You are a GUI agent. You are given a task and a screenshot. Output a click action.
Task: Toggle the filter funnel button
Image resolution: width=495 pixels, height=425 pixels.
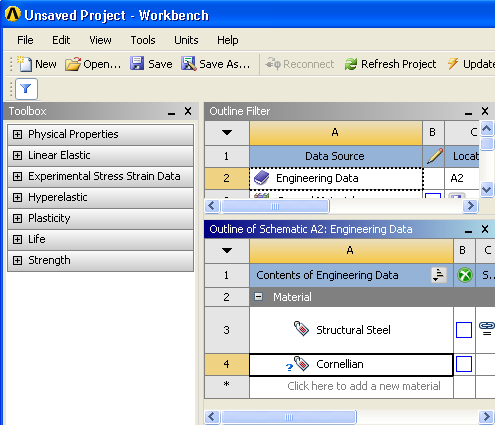tap(26, 89)
